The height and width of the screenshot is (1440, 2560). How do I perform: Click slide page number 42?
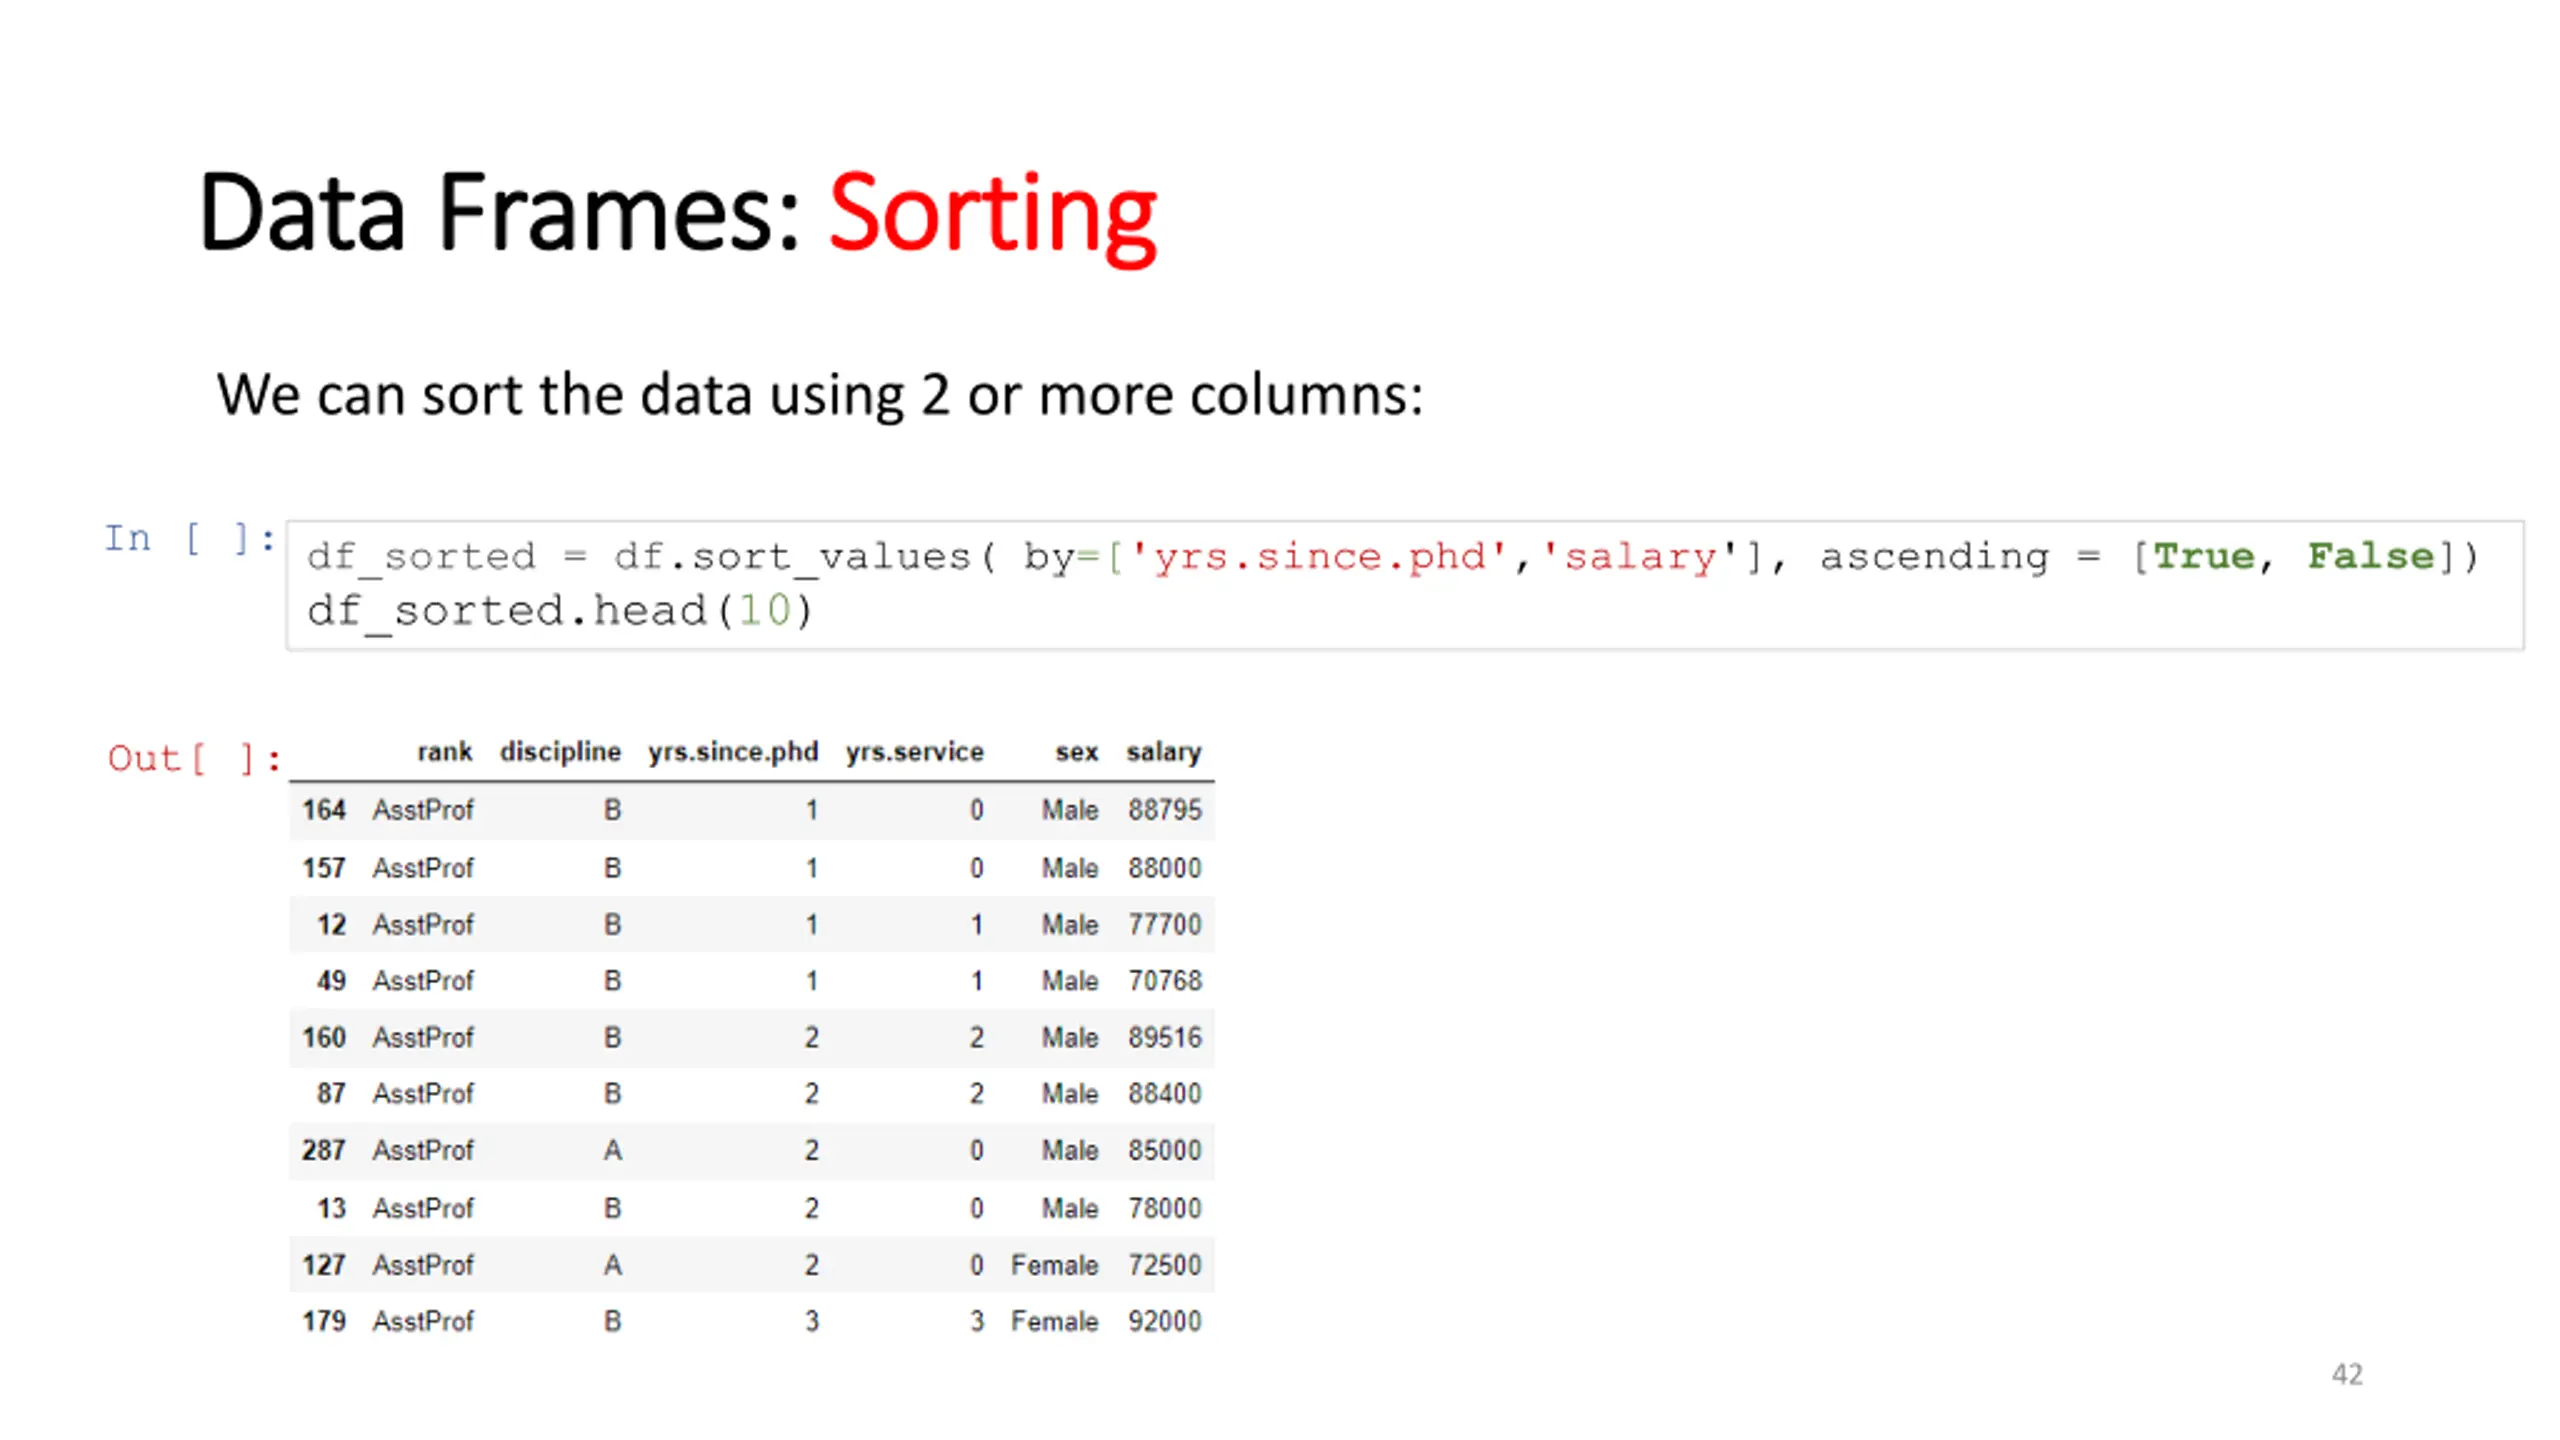point(2347,1374)
